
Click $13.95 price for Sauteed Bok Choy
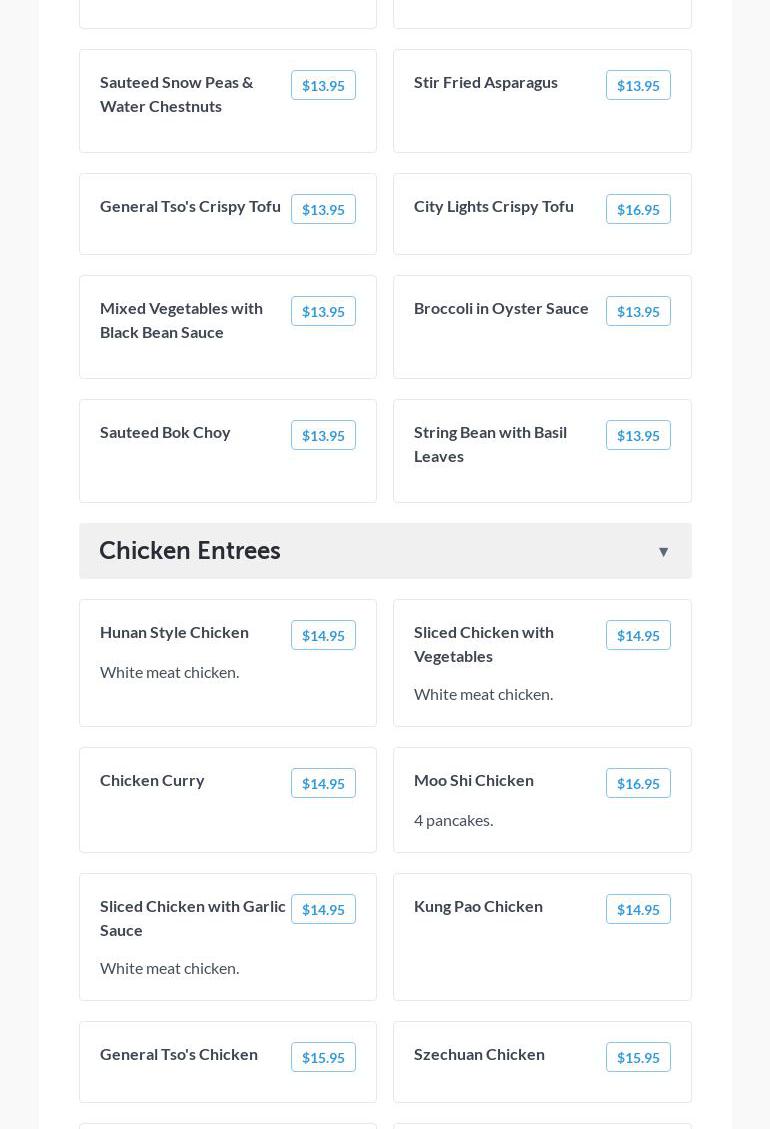click(323, 436)
